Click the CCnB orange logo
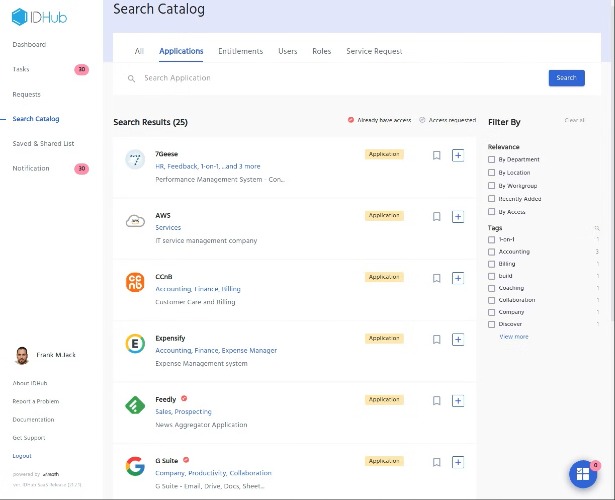615x500 pixels. (135, 282)
